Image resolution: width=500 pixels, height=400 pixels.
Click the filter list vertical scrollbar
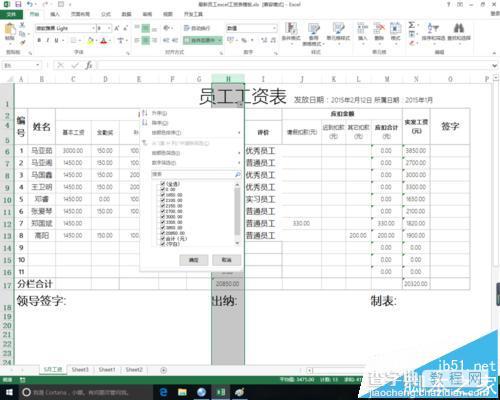point(237,213)
